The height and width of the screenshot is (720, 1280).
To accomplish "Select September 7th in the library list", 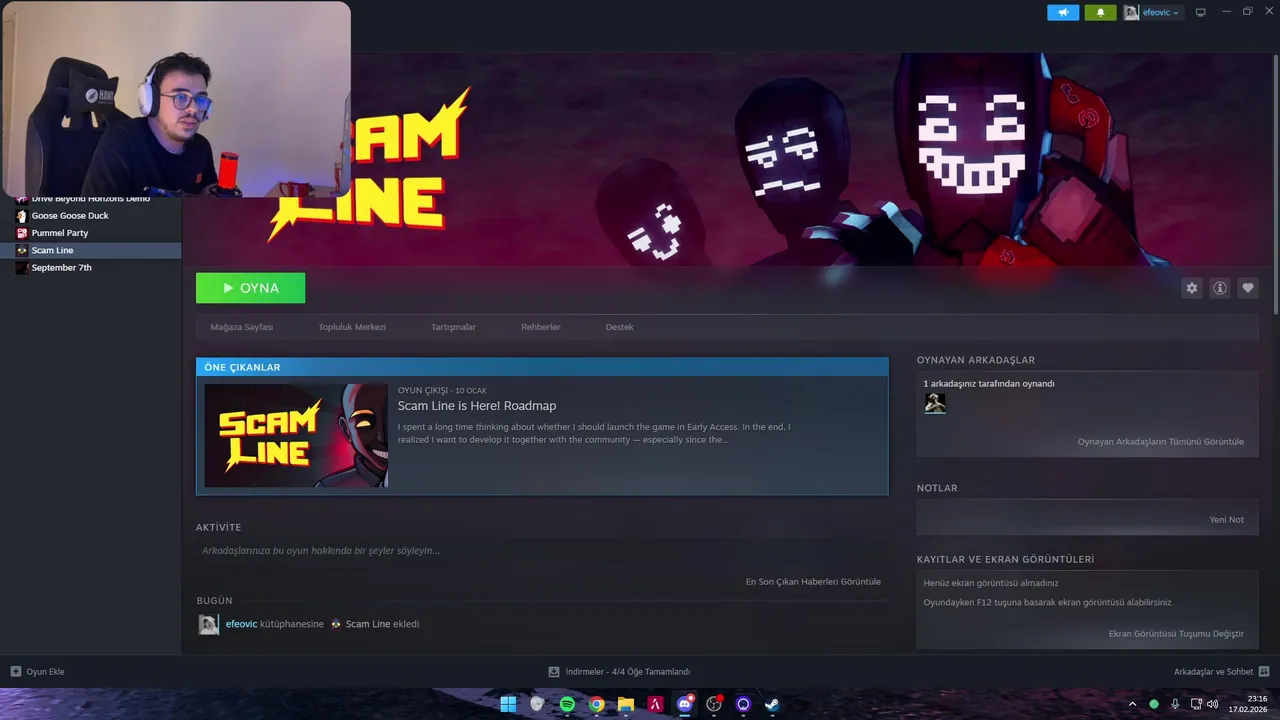I will point(90,268).
